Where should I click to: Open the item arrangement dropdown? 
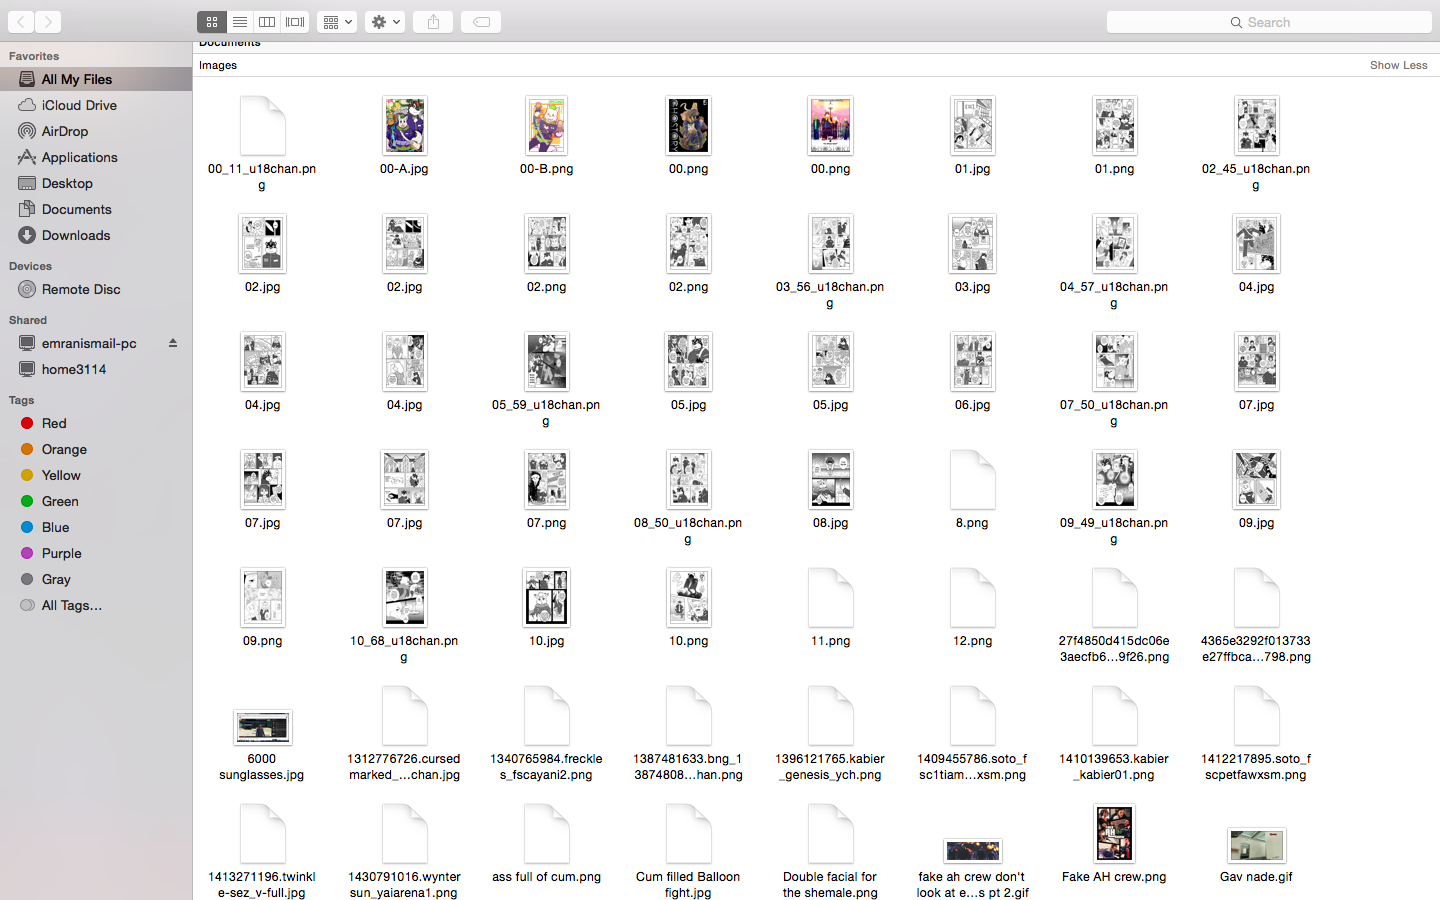coord(337,21)
